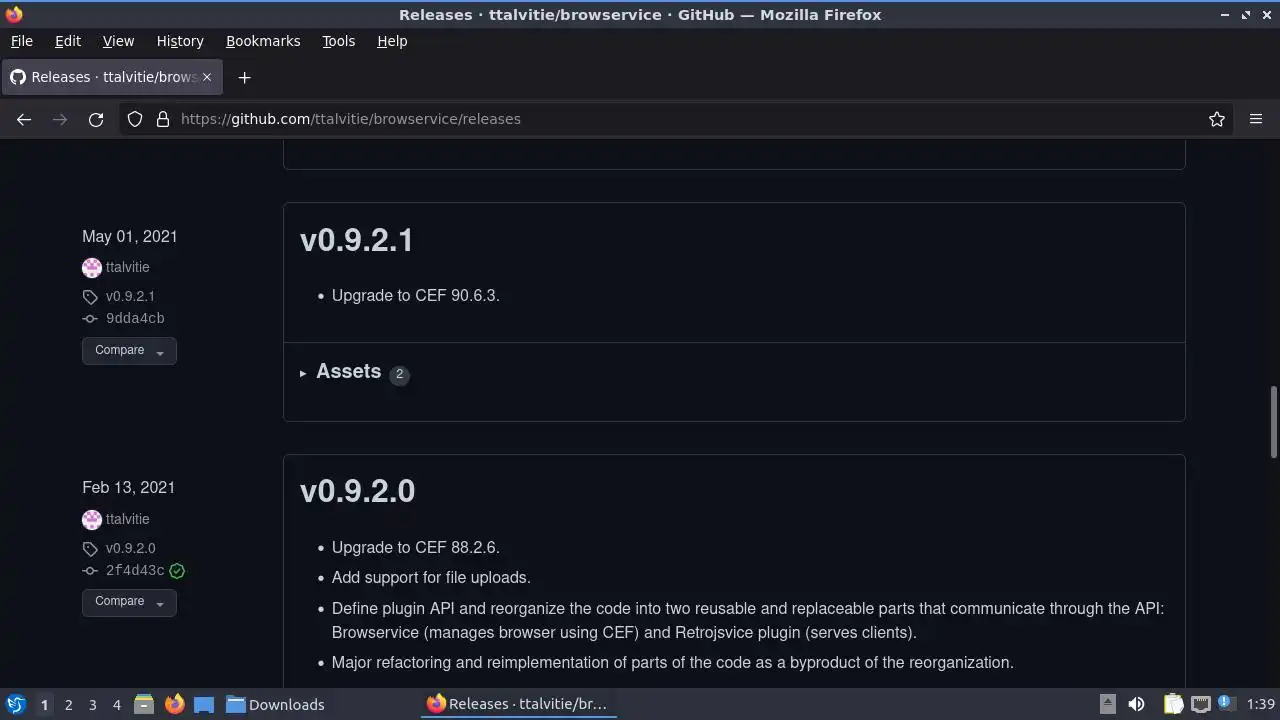1280x720 pixels.
Task: Click the blue show desktop icon
Action: [x=204, y=704]
